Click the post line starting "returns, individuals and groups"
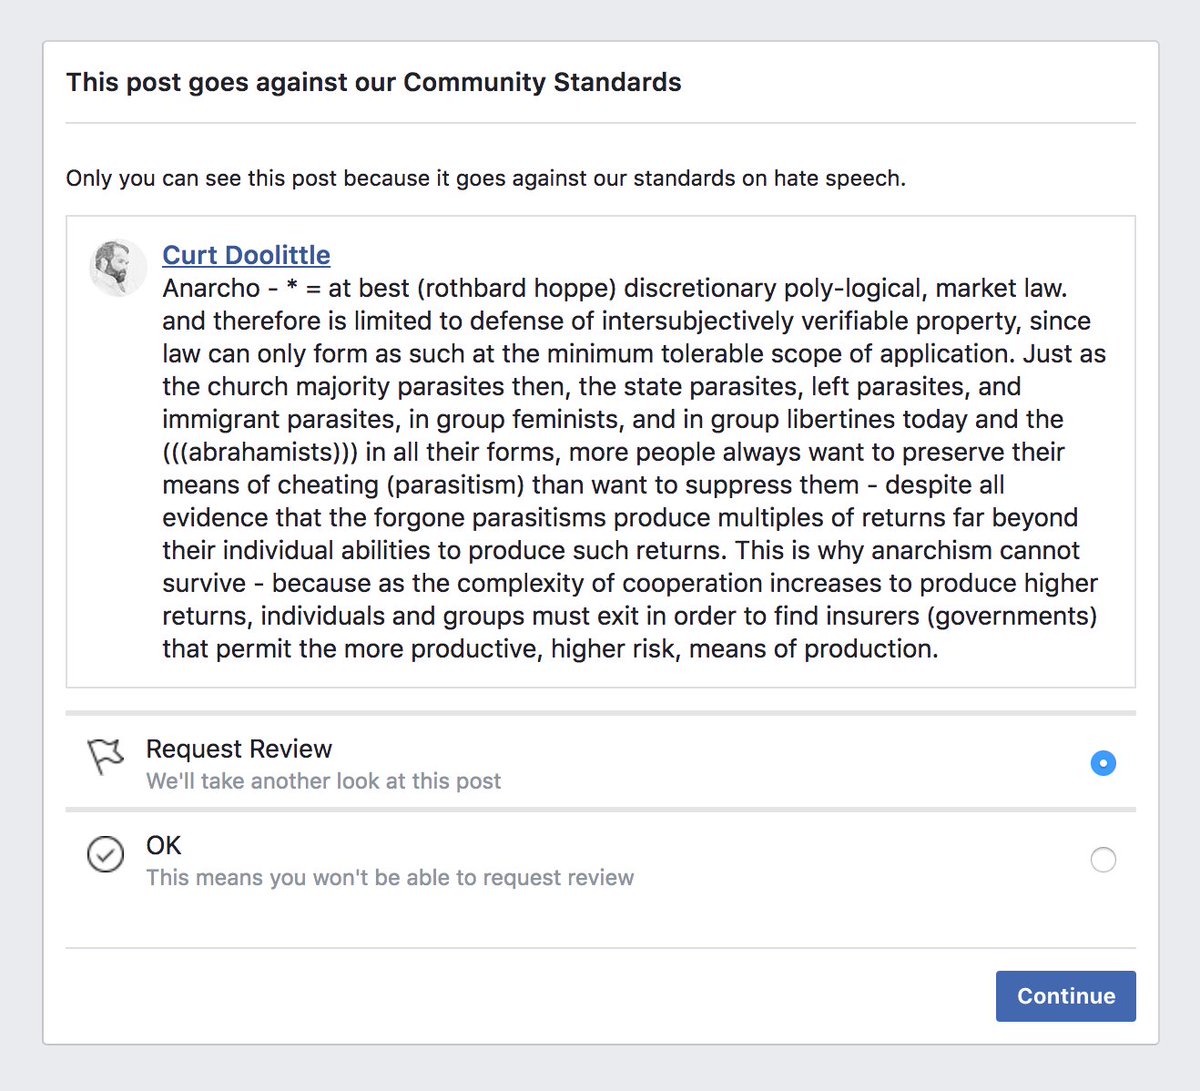The height and width of the screenshot is (1091, 1200). pyautogui.click(x=629, y=616)
